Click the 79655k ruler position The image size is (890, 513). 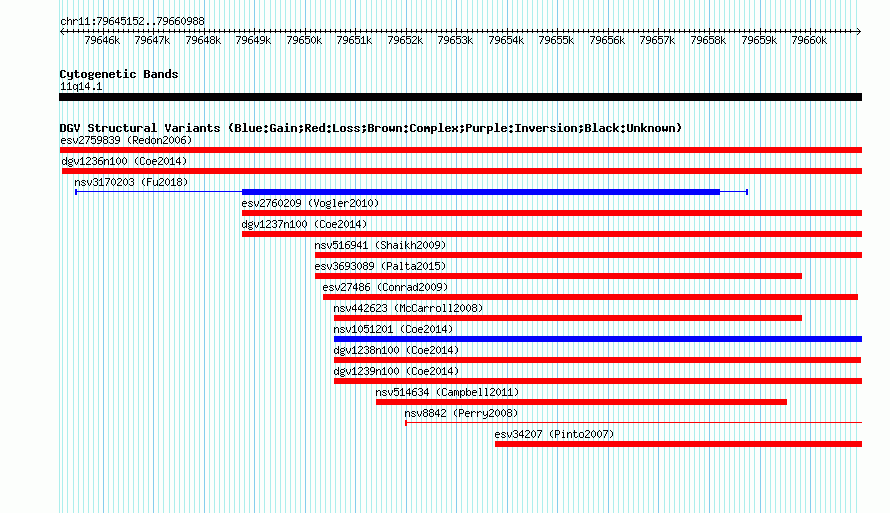pyautogui.click(x=556, y=40)
